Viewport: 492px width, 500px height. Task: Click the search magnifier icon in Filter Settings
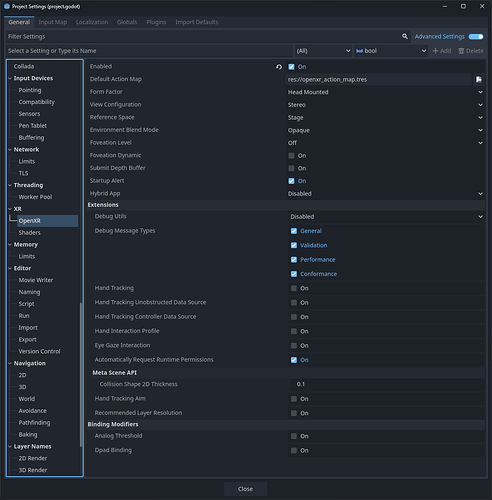click(x=405, y=36)
